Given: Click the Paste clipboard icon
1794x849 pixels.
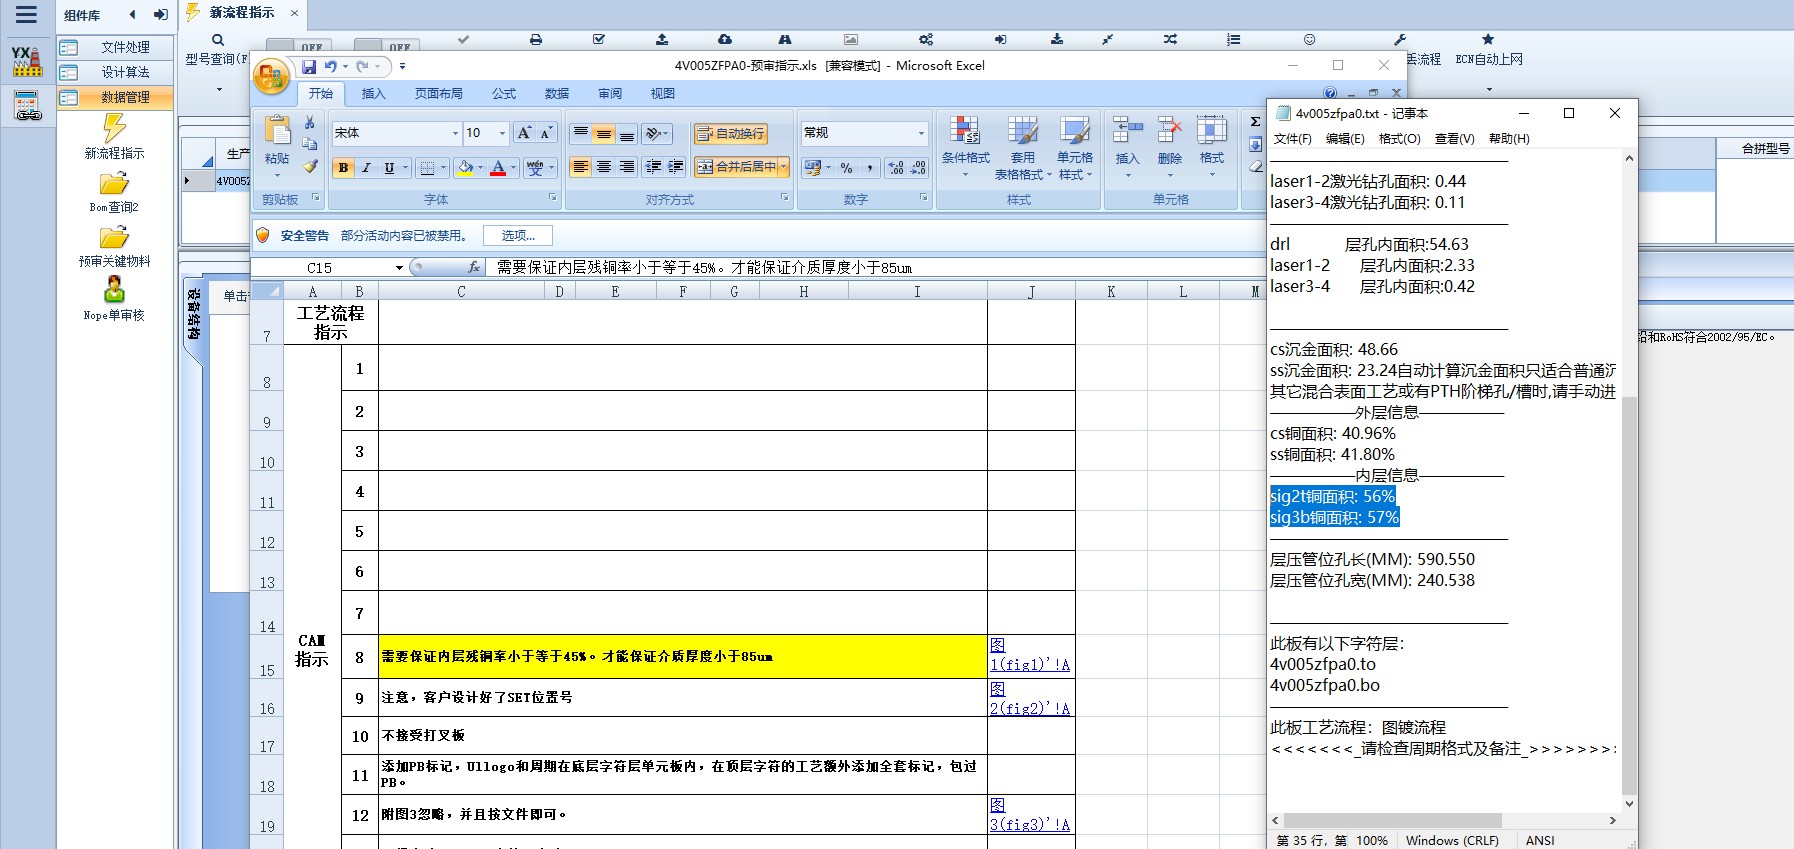Looking at the screenshot, I should 277,131.
